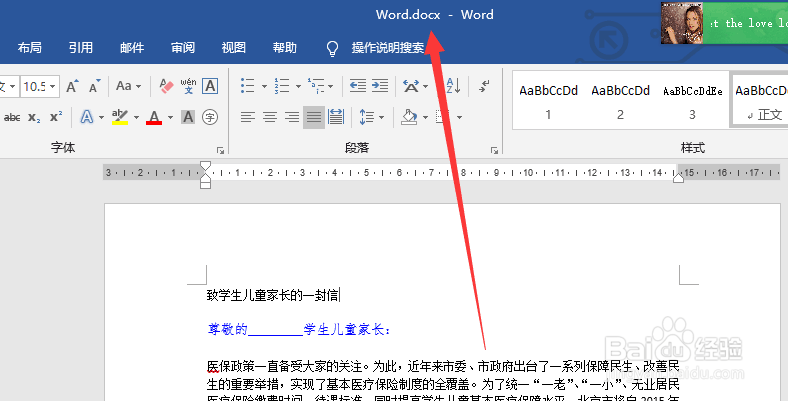Apply distributed alignment icon
Image resolution: width=788 pixels, height=401 pixels.
336,117
